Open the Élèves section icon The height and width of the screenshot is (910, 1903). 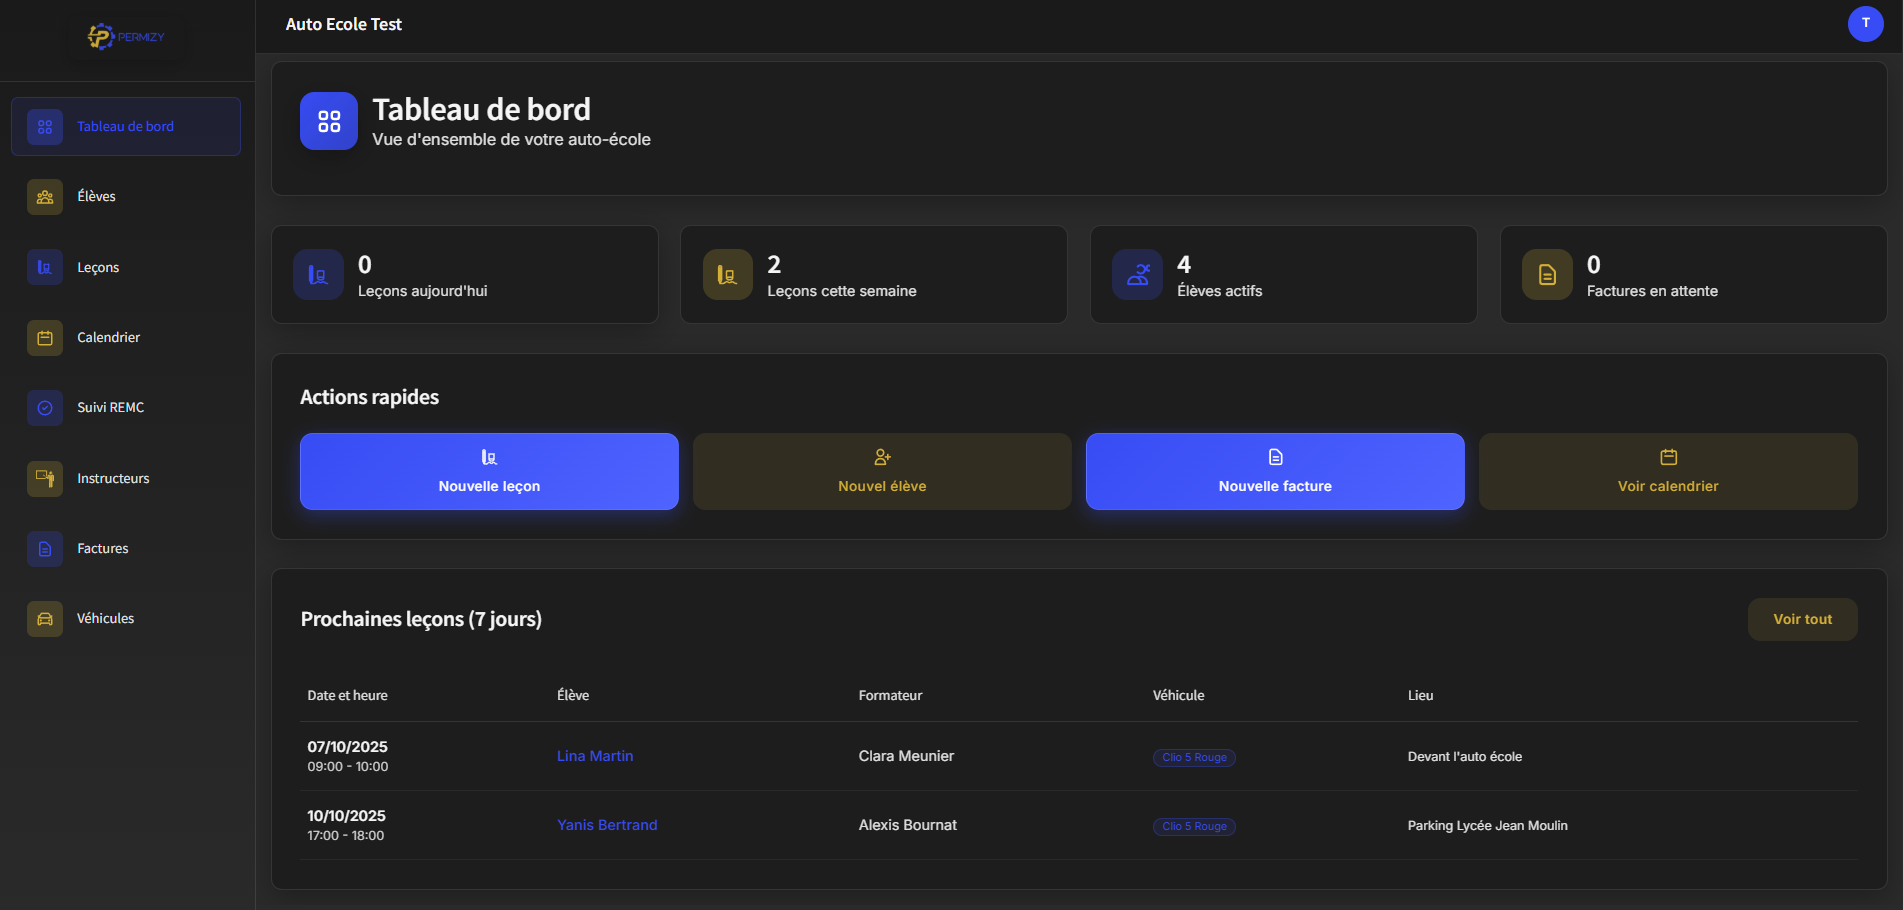pos(45,197)
